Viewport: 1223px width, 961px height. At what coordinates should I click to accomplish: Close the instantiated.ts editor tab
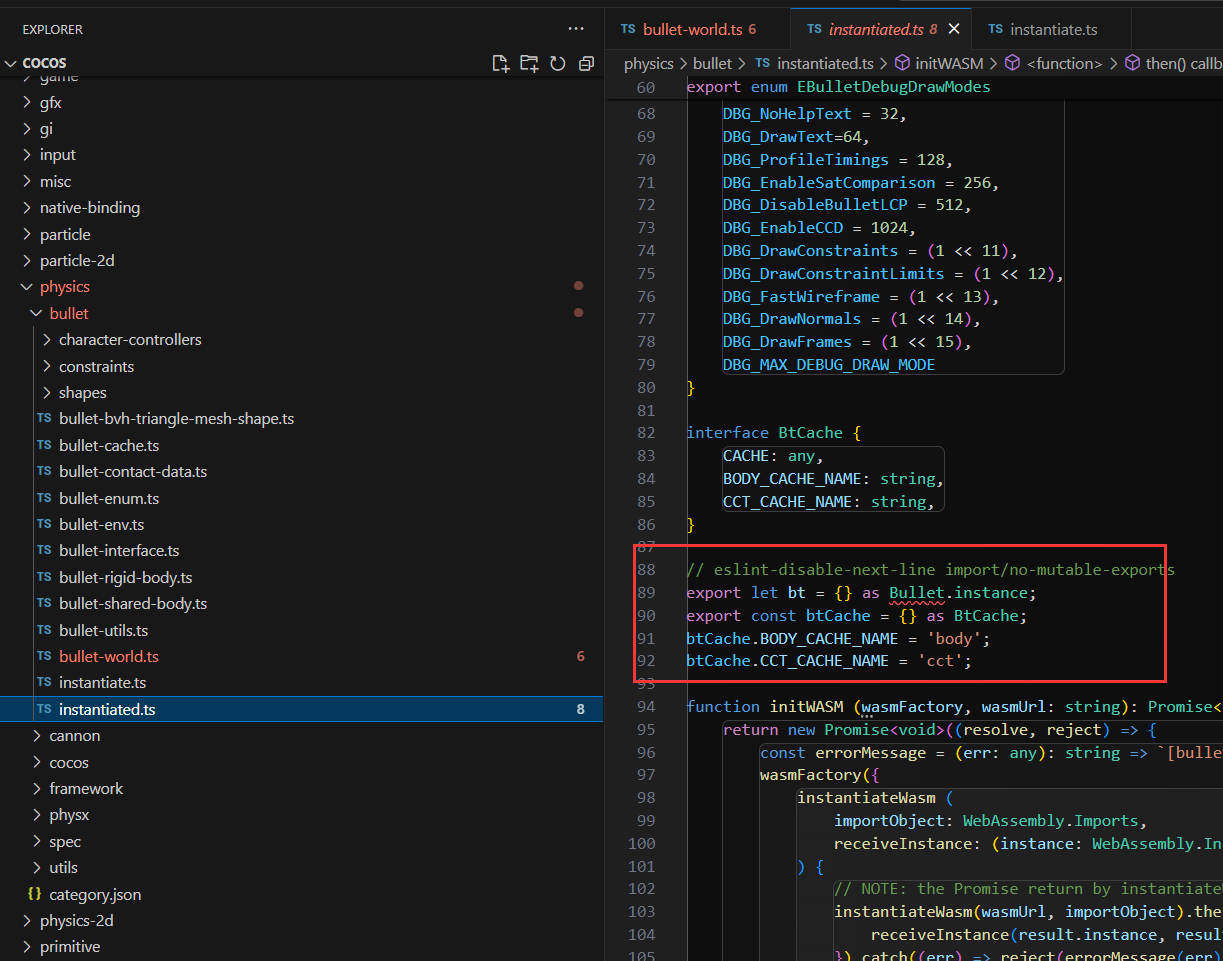pos(954,29)
